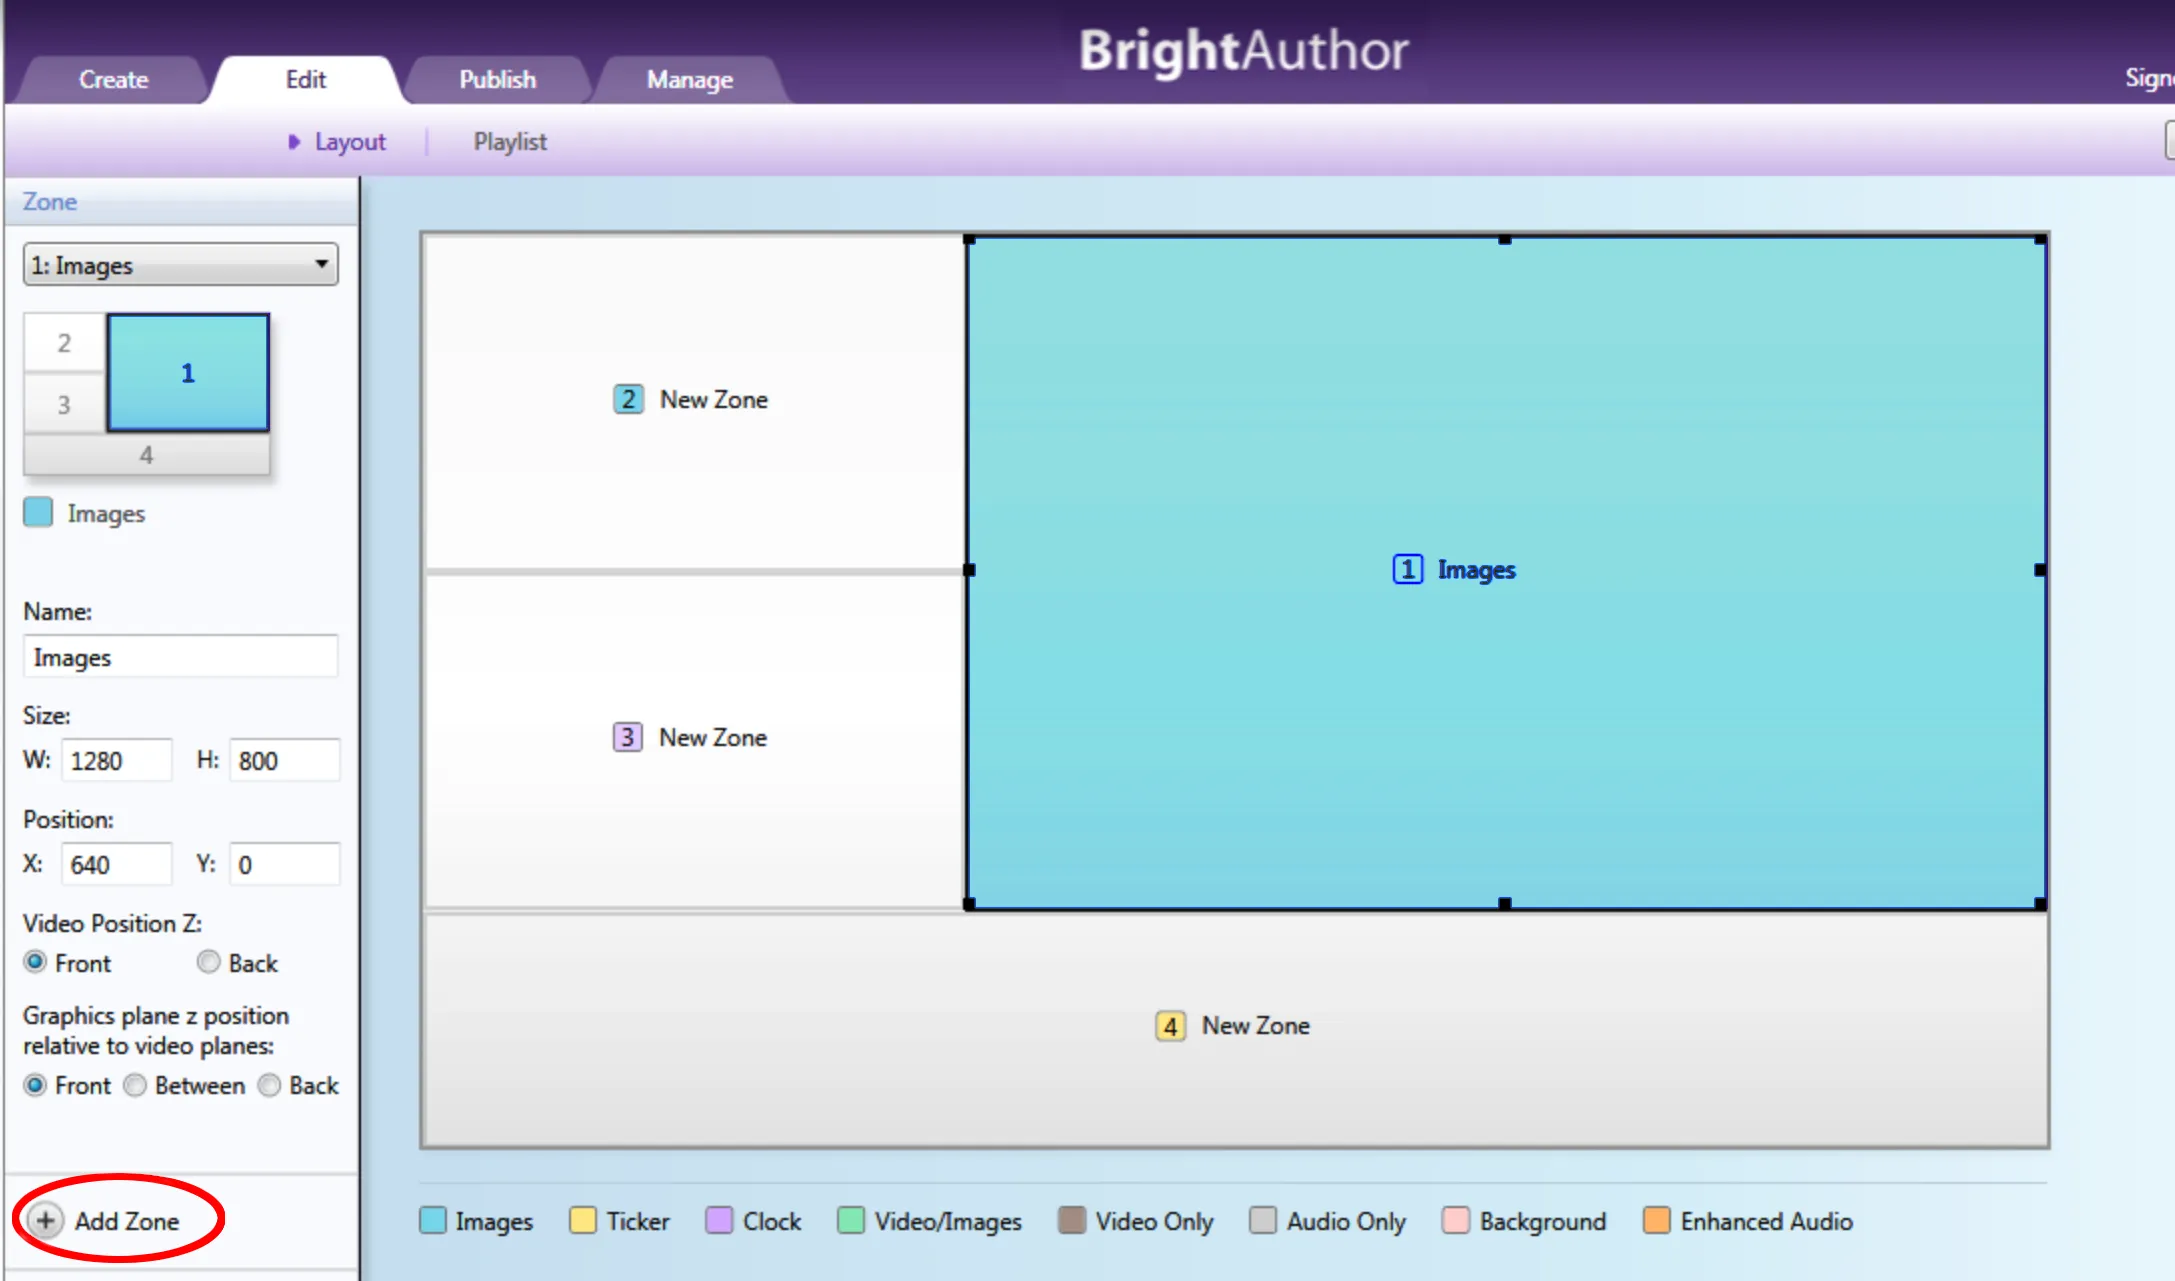The image size is (2175, 1281).
Task: Switch to the Edit tab
Action: (306, 79)
